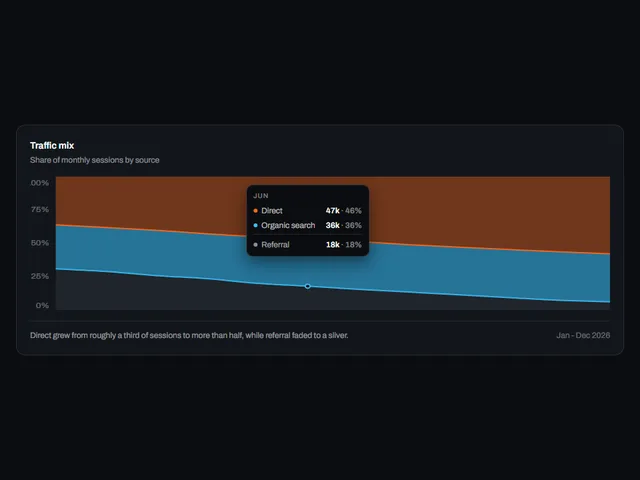This screenshot has height=480, width=640.
Task: Click the 0% y-axis label
Action: (x=42, y=305)
